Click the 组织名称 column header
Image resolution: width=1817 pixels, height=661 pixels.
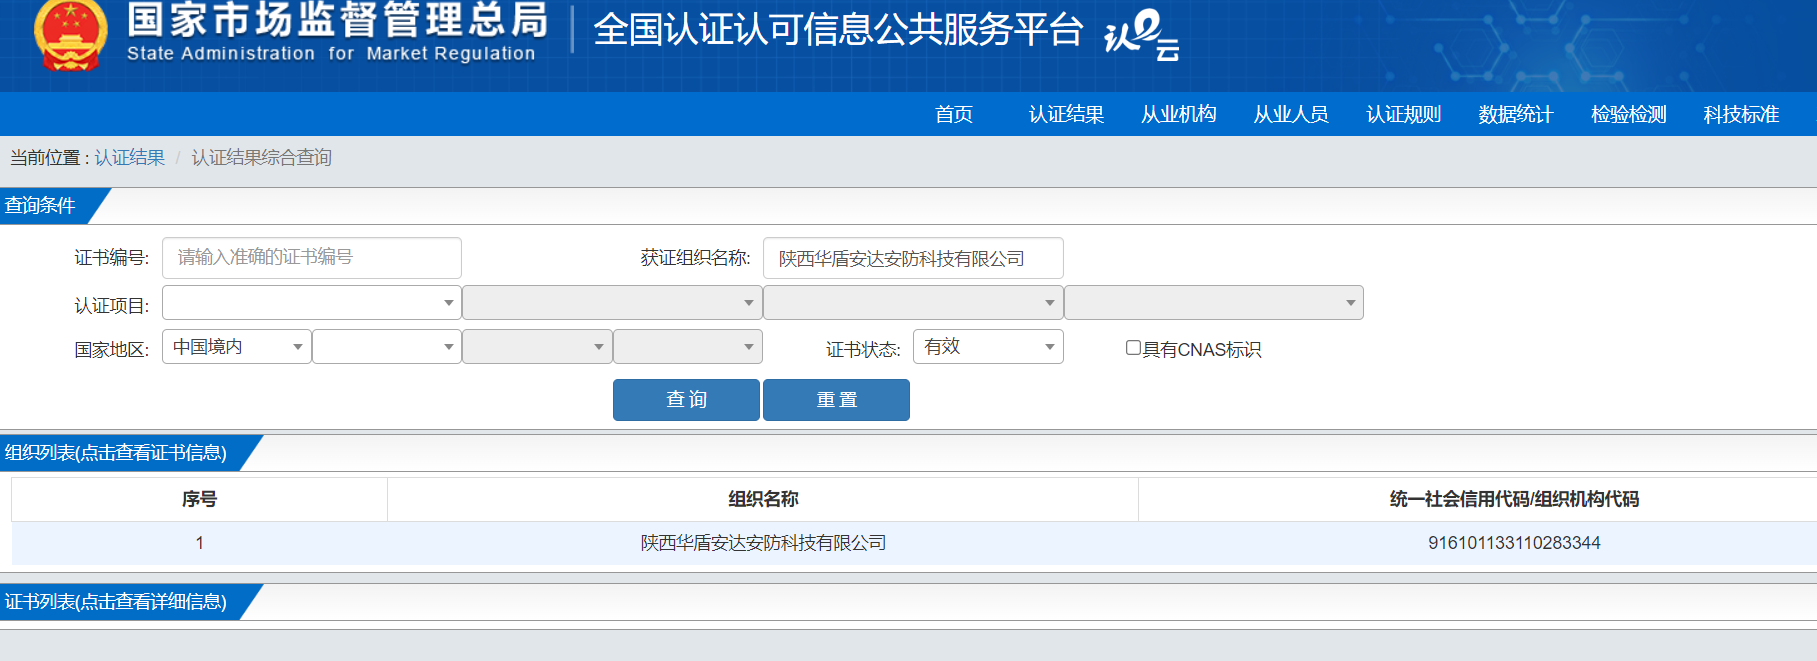[x=763, y=499]
